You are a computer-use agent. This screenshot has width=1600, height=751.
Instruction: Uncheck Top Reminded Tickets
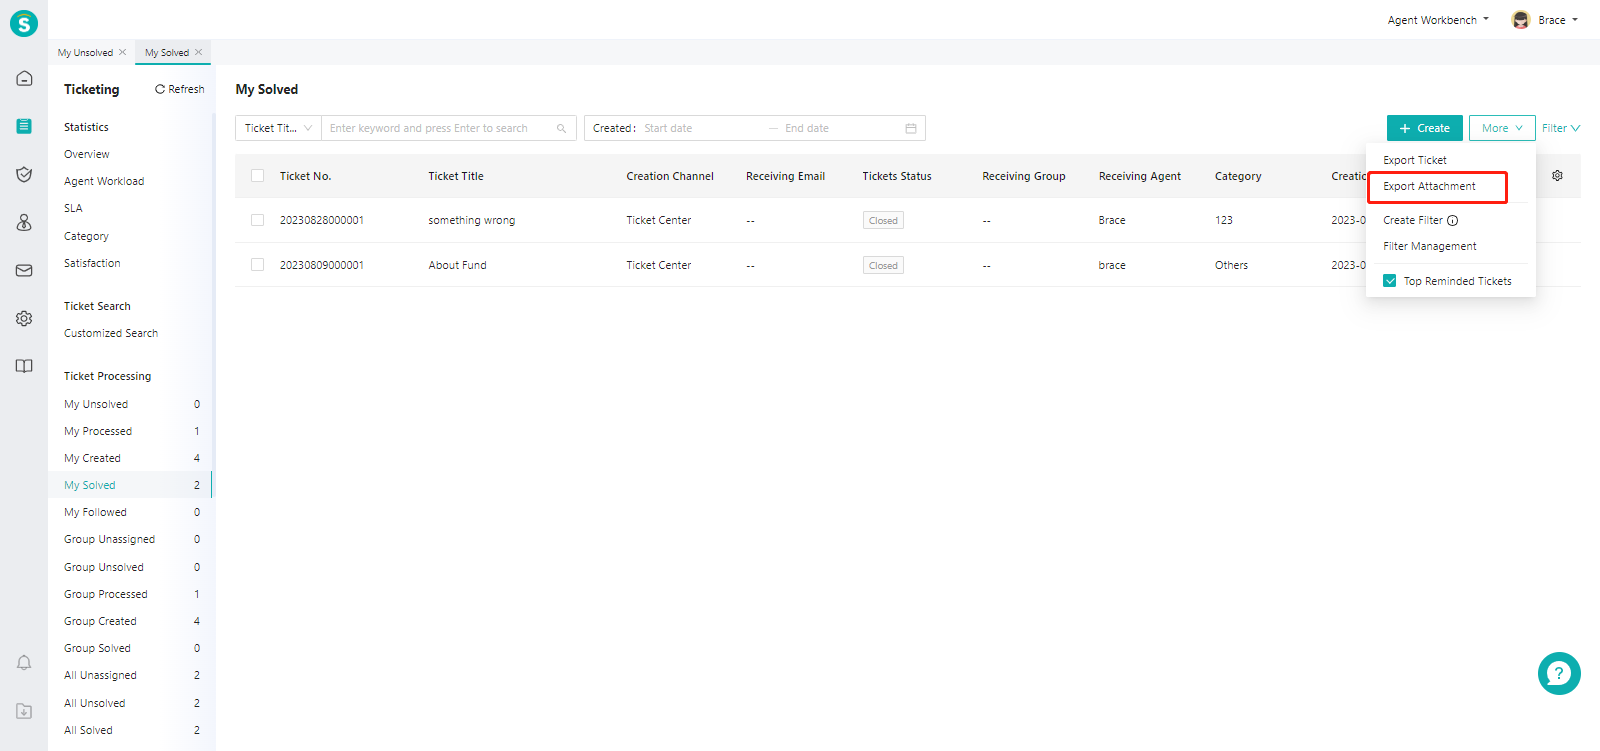pyautogui.click(x=1390, y=281)
